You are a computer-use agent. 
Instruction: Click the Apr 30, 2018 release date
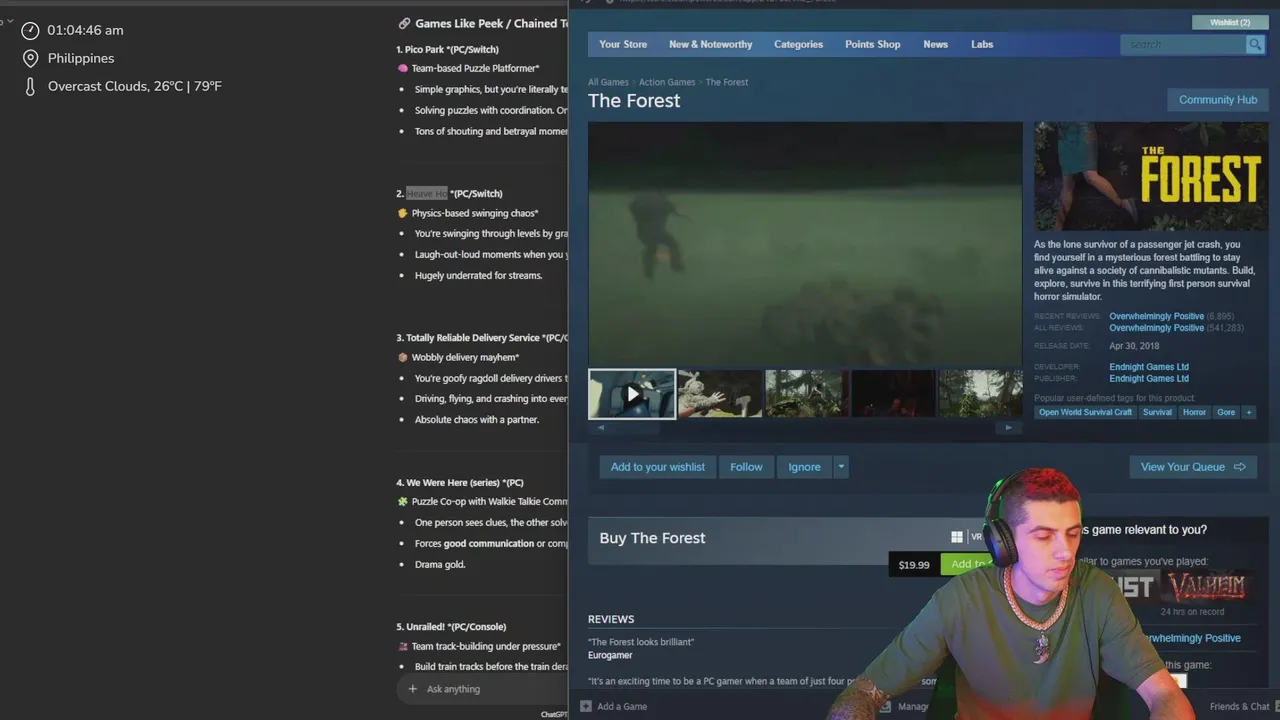[x=1134, y=346]
